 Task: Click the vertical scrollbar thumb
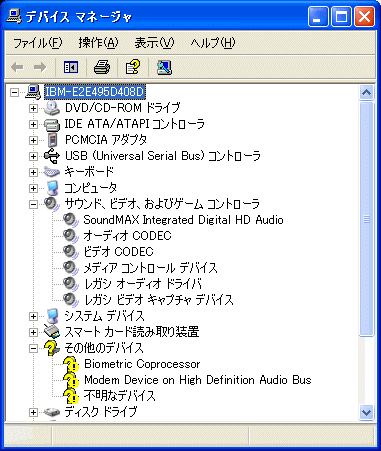coord(366,219)
